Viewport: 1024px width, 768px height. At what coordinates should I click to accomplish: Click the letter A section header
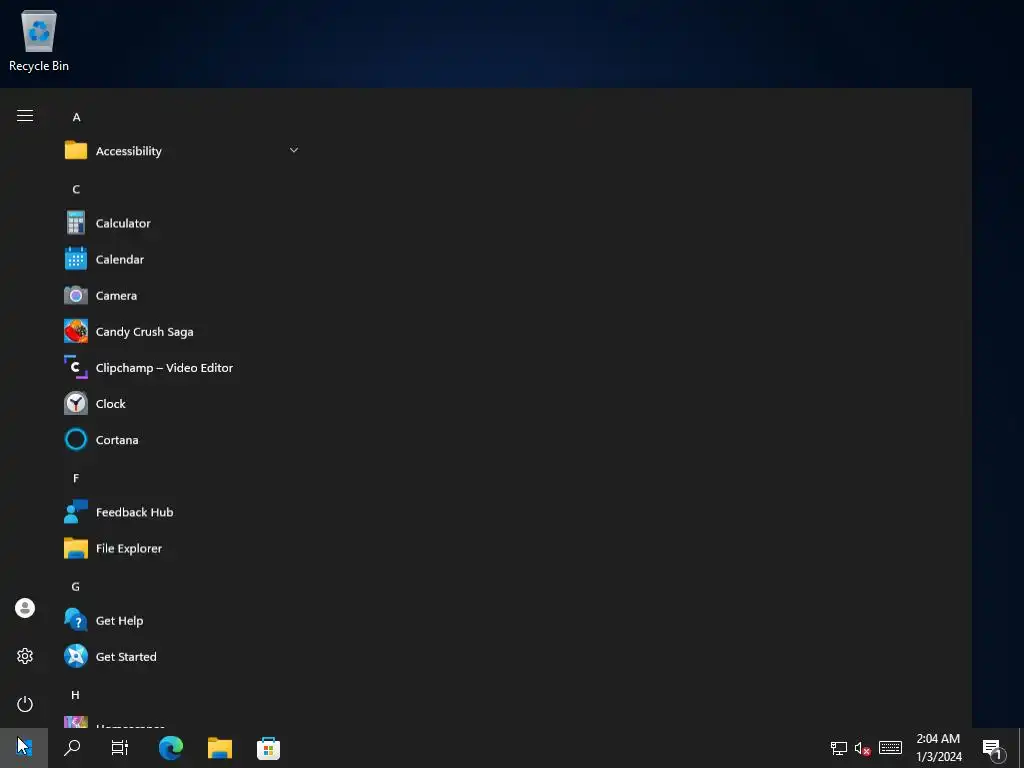point(76,118)
